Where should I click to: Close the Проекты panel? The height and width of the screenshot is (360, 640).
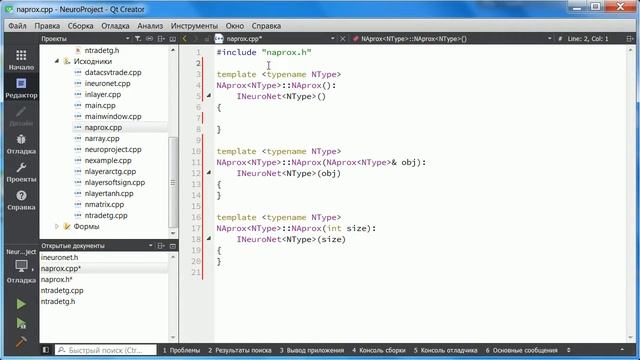[173, 39]
